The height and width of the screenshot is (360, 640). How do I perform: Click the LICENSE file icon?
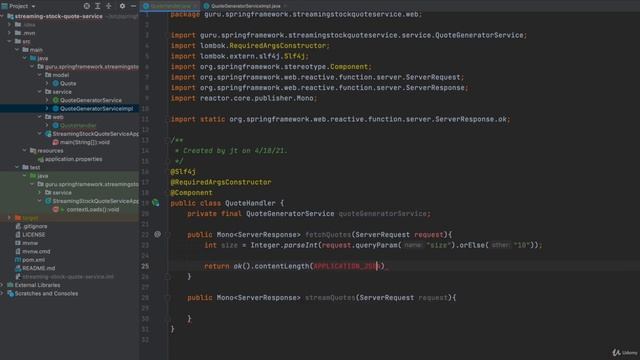click(18, 235)
